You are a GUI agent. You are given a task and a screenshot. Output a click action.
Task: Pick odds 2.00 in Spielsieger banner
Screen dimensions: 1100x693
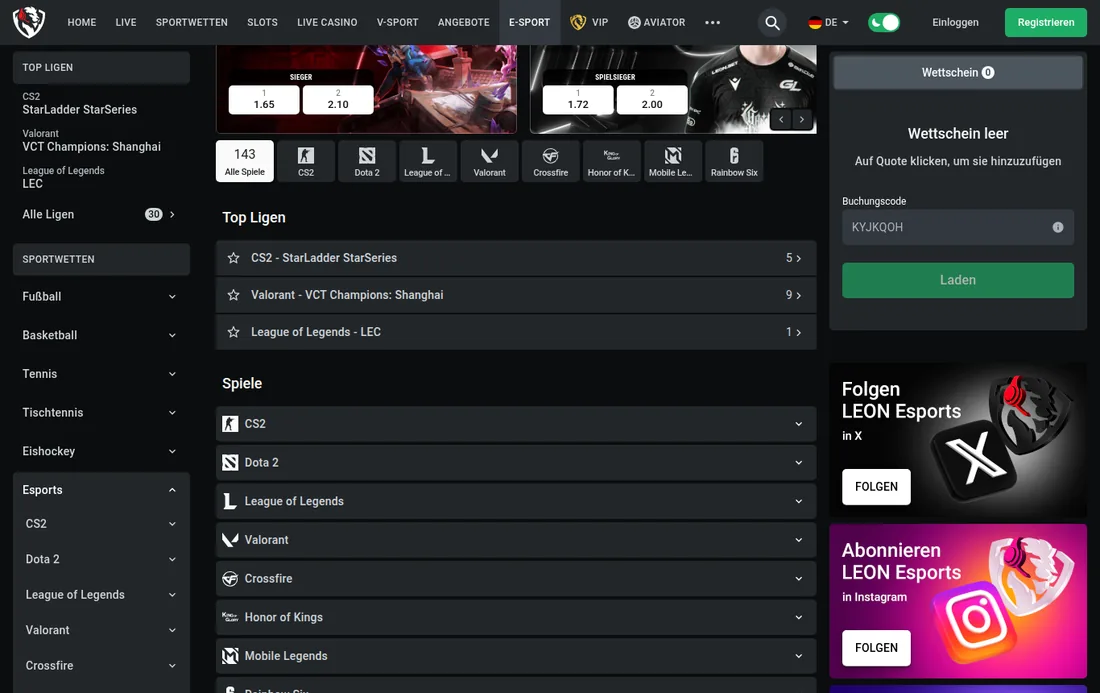(652, 100)
